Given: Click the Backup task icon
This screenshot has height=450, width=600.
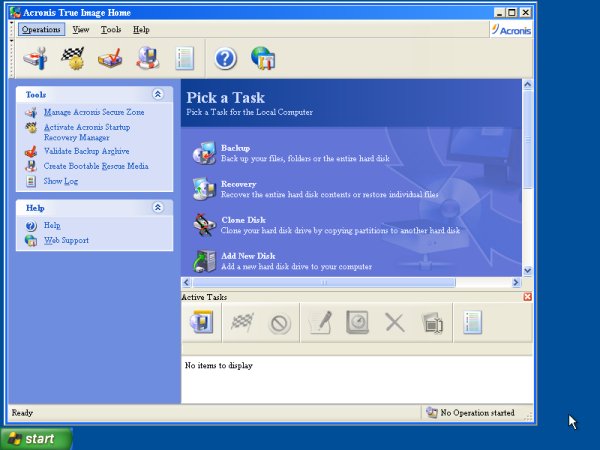Looking at the screenshot, I should coord(204,153).
